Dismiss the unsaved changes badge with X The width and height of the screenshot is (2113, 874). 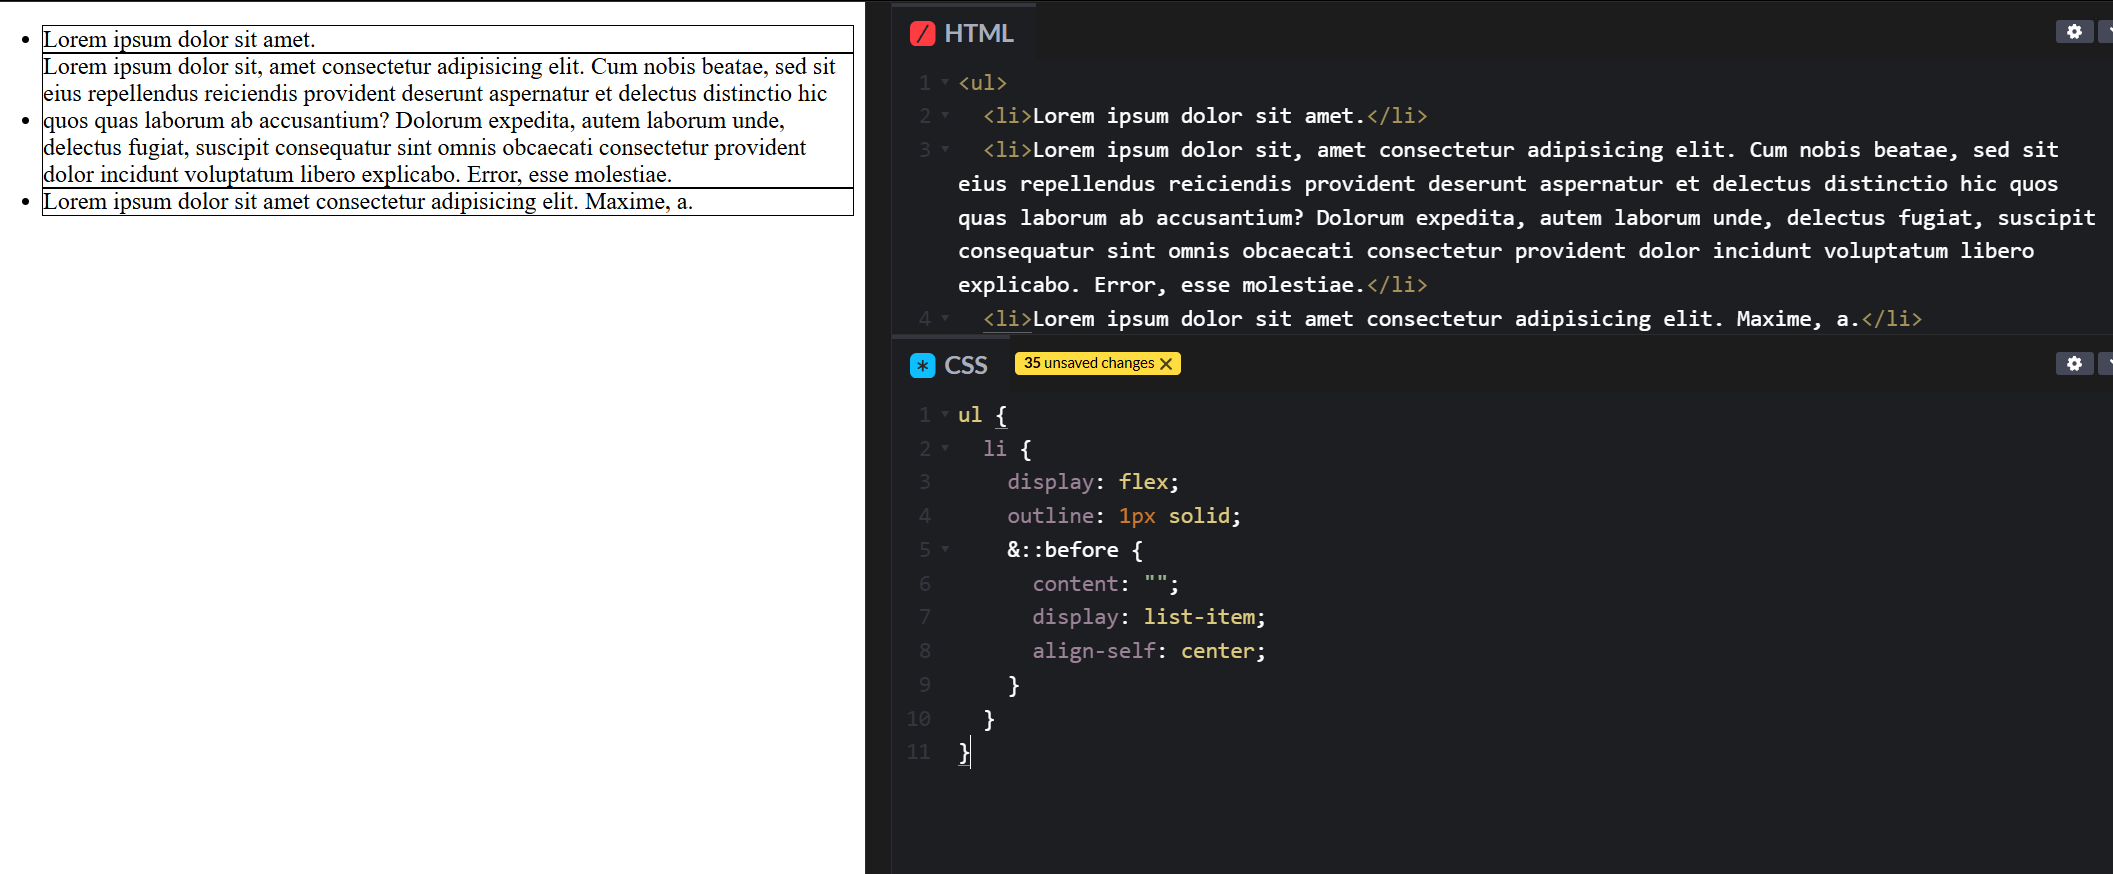tap(1166, 364)
